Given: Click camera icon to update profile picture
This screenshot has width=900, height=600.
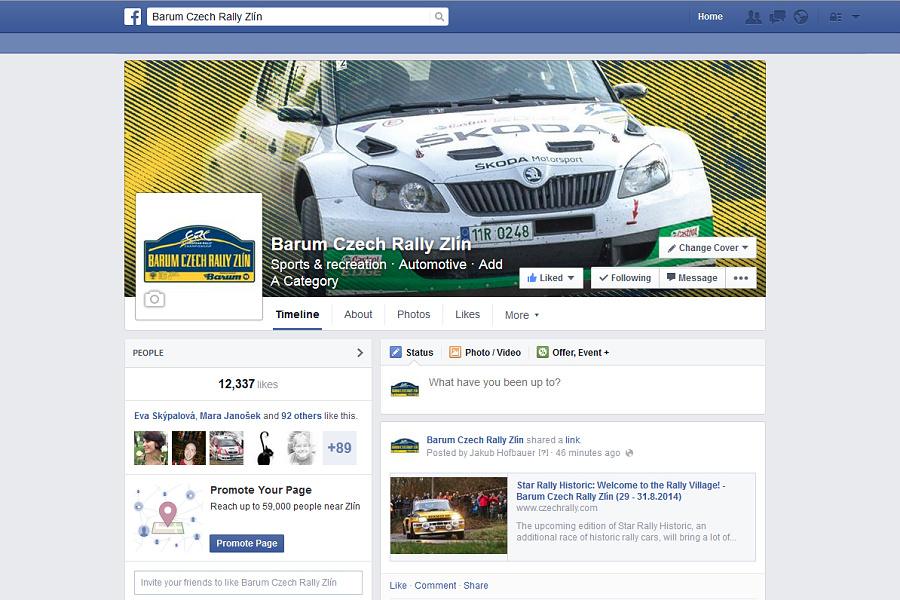Looking at the screenshot, I should pyautogui.click(x=154, y=299).
